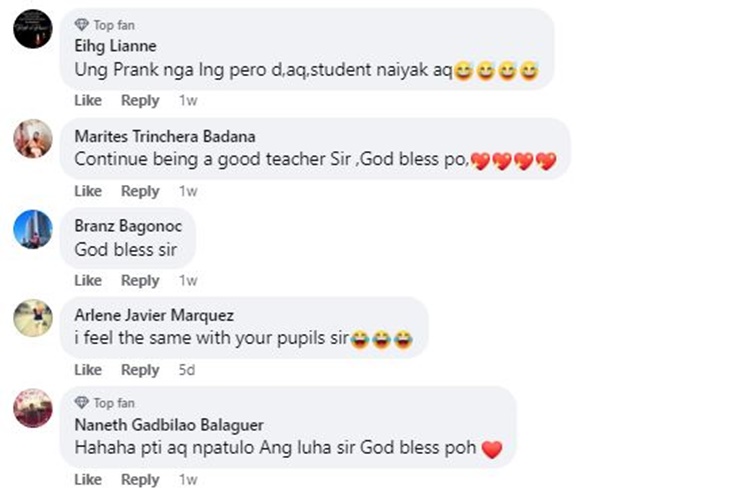Reply to Marites Trinchera Badana's comment
The image size is (750, 493).
click(140, 191)
